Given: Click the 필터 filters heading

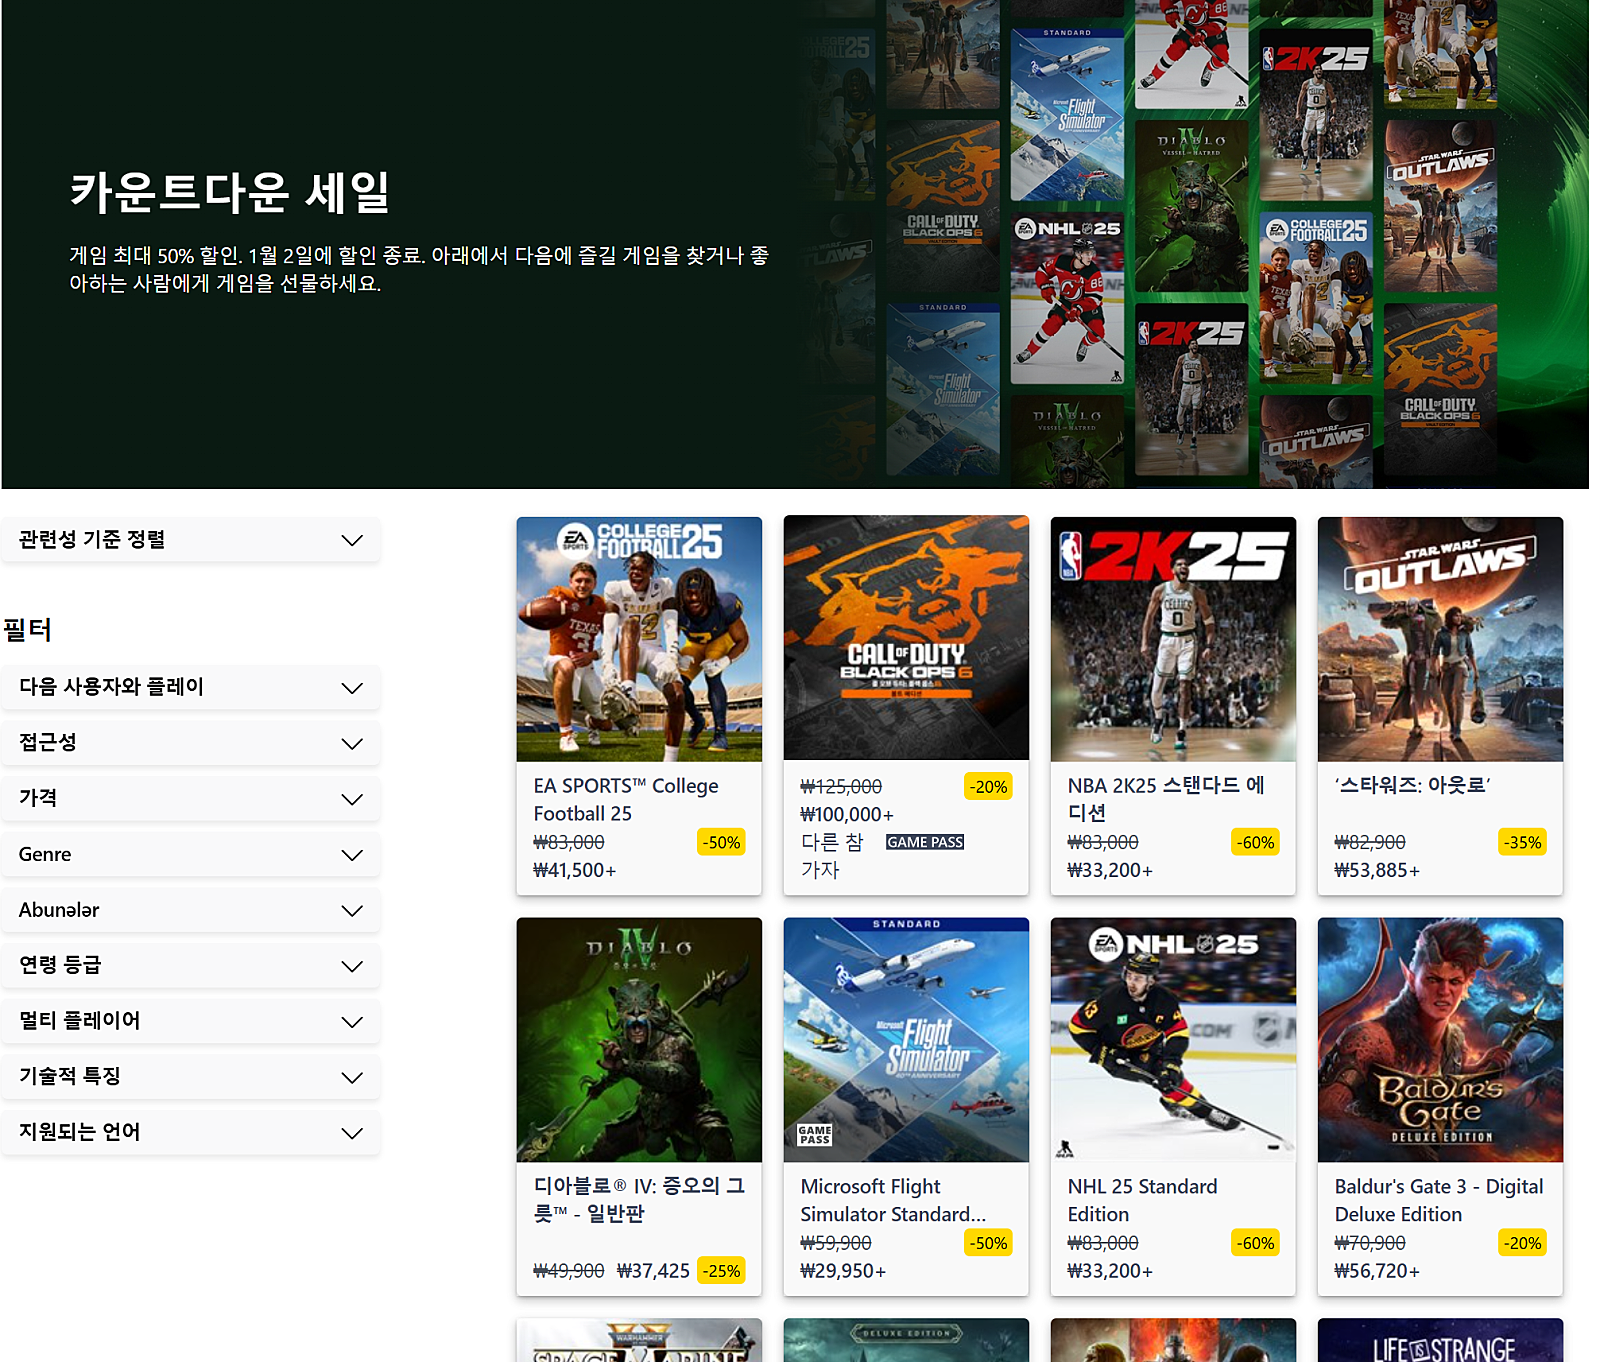Looking at the screenshot, I should 27,630.
